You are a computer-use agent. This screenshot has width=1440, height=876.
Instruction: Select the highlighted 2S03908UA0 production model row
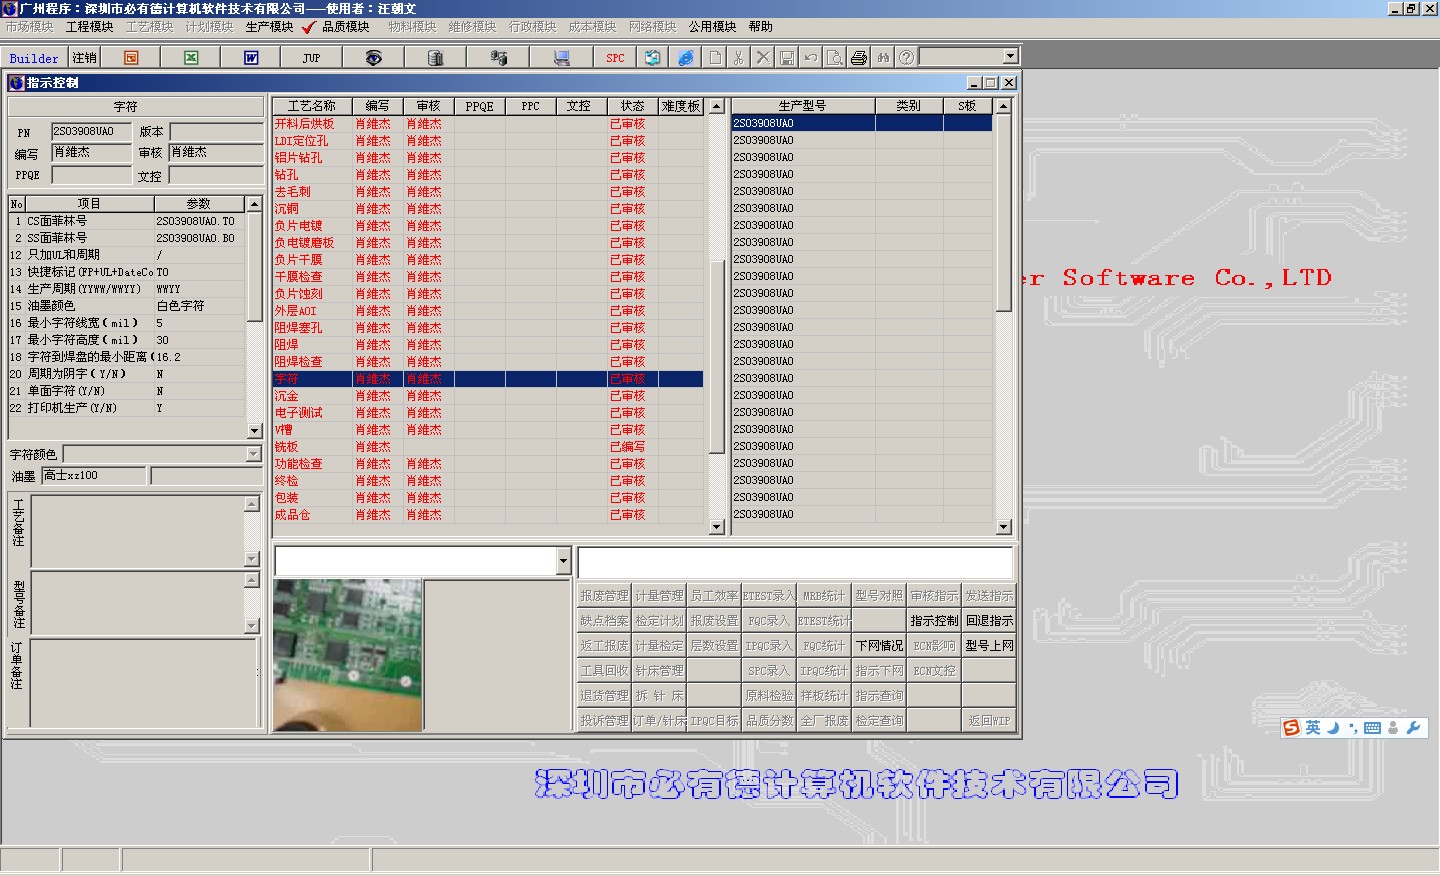pos(862,124)
